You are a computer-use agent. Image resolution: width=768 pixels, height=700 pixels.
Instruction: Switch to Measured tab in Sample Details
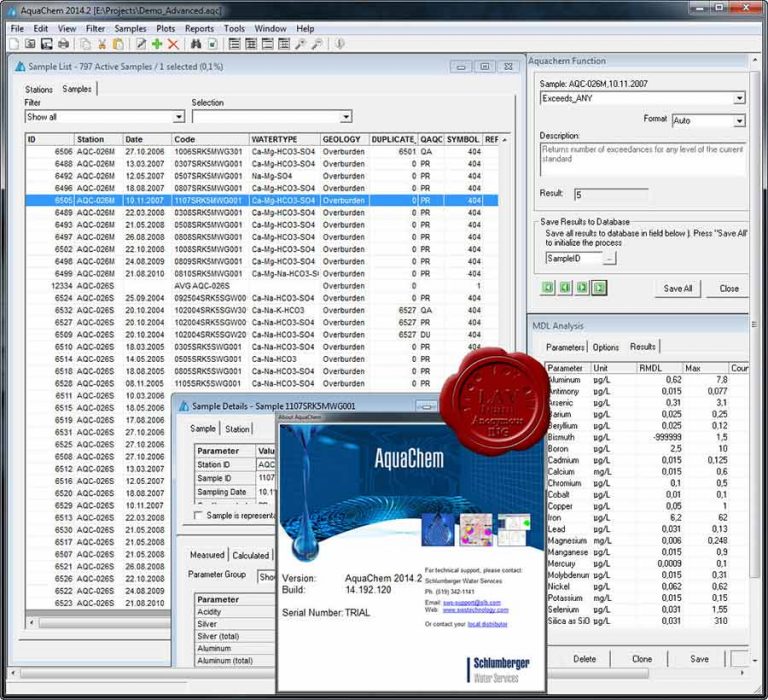click(207, 555)
